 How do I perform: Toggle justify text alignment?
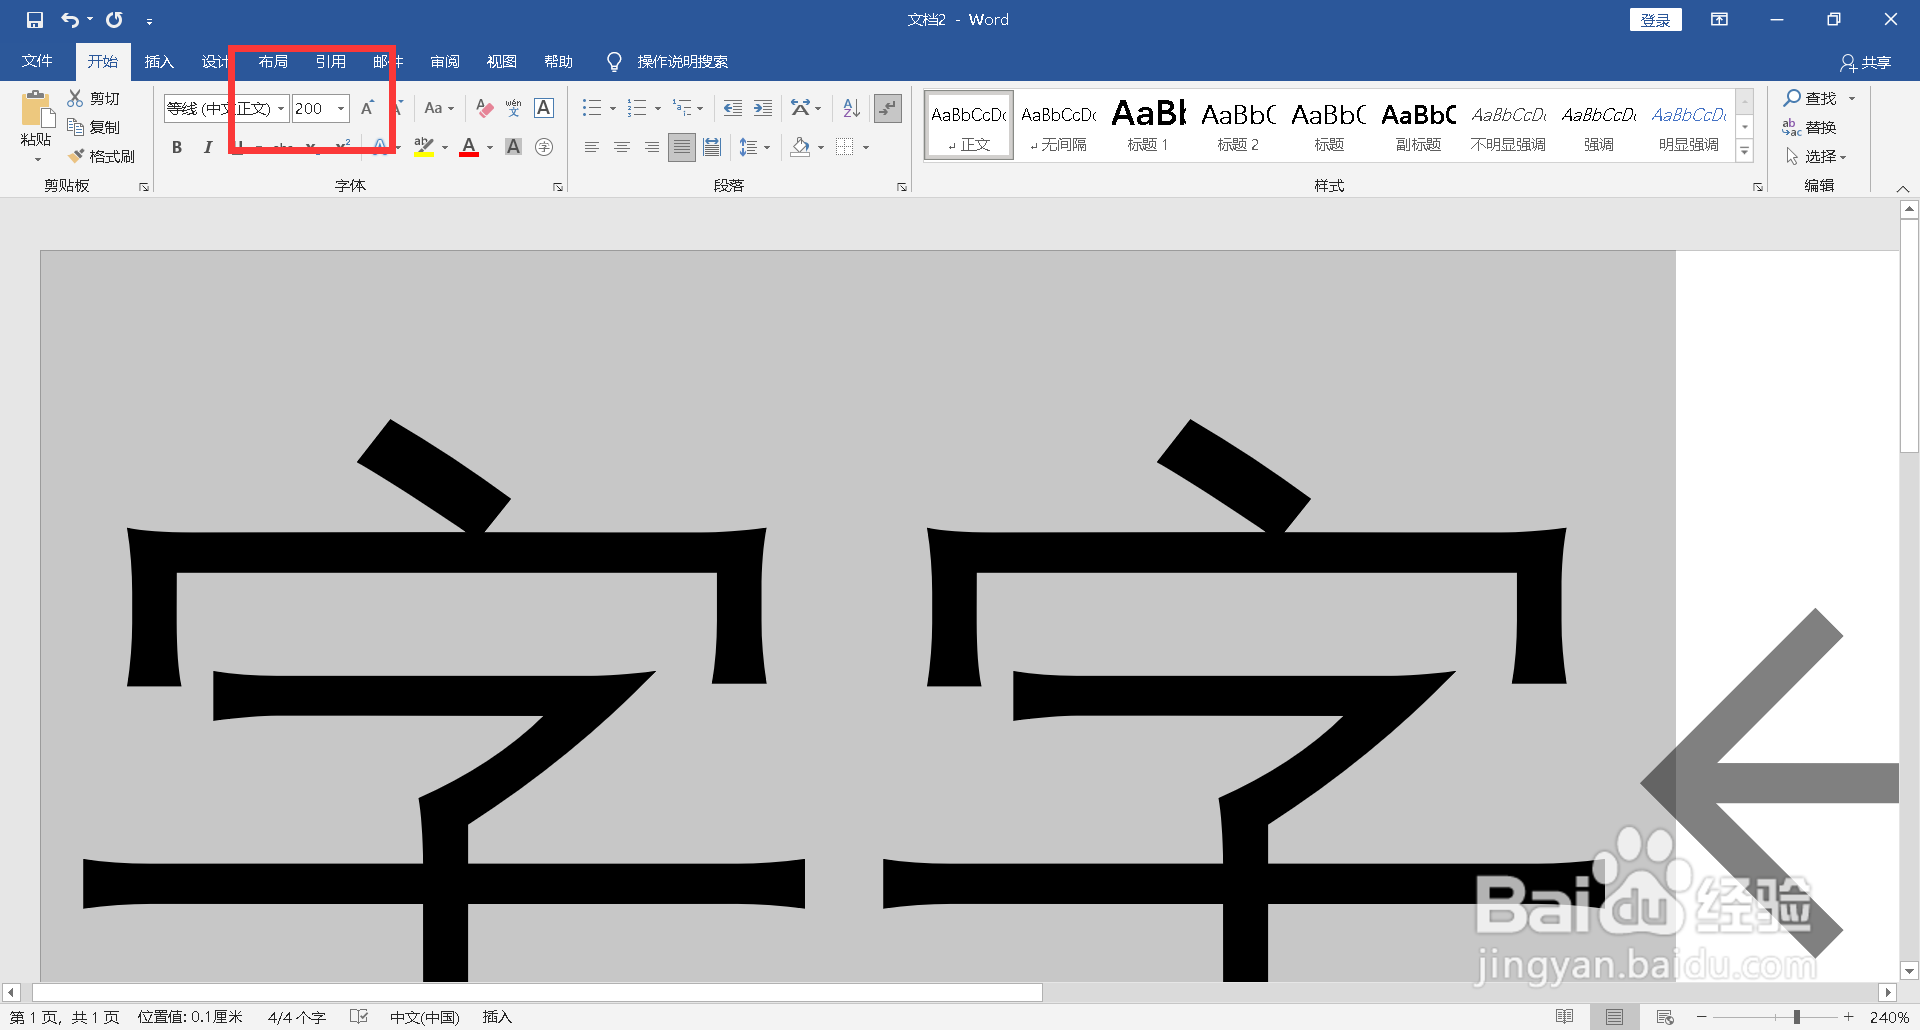pyautogui.click(x=682, y=147)
